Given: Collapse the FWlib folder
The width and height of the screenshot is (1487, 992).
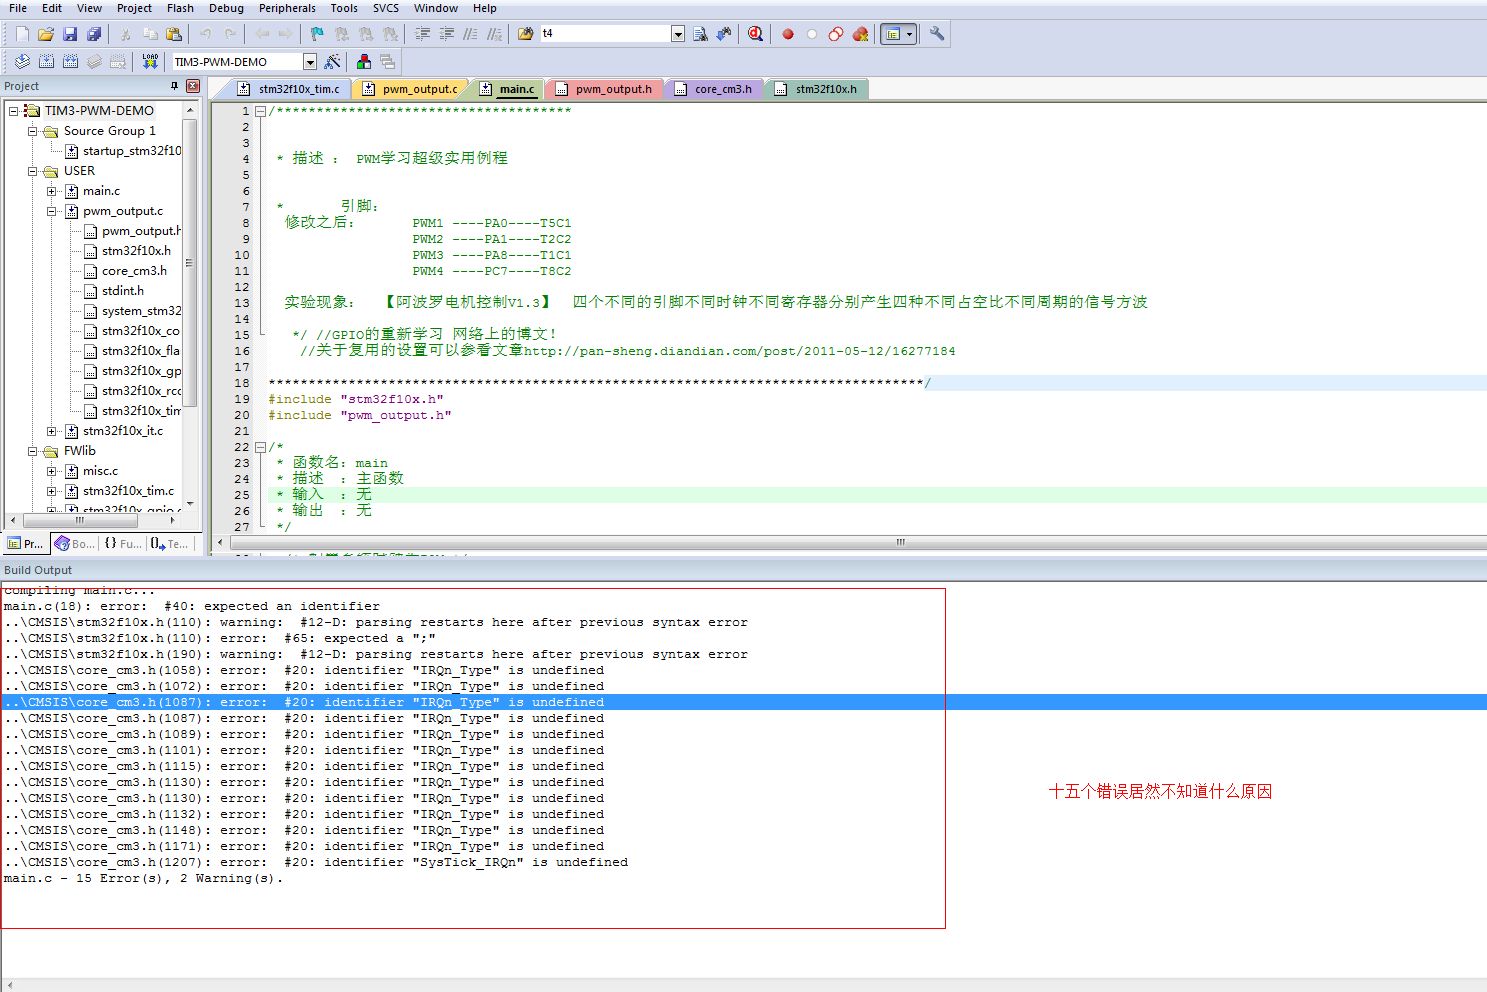Looking at the screenshot, I should (x=33, y=451).
